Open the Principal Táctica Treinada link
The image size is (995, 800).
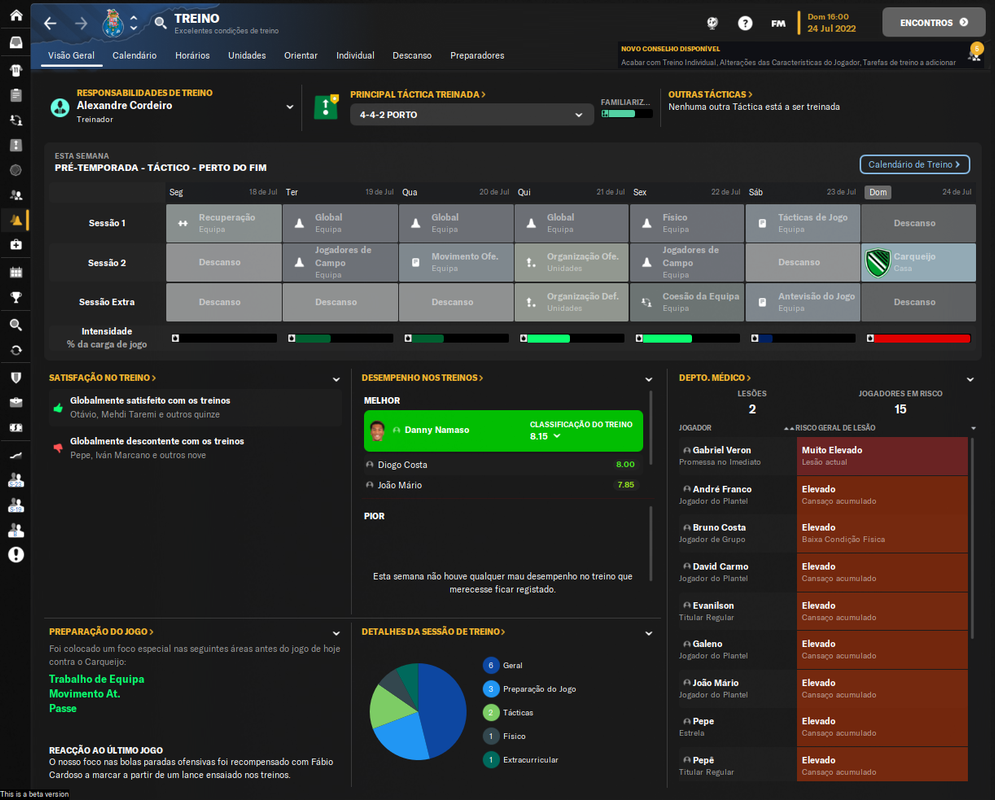[x=418, y=95]
